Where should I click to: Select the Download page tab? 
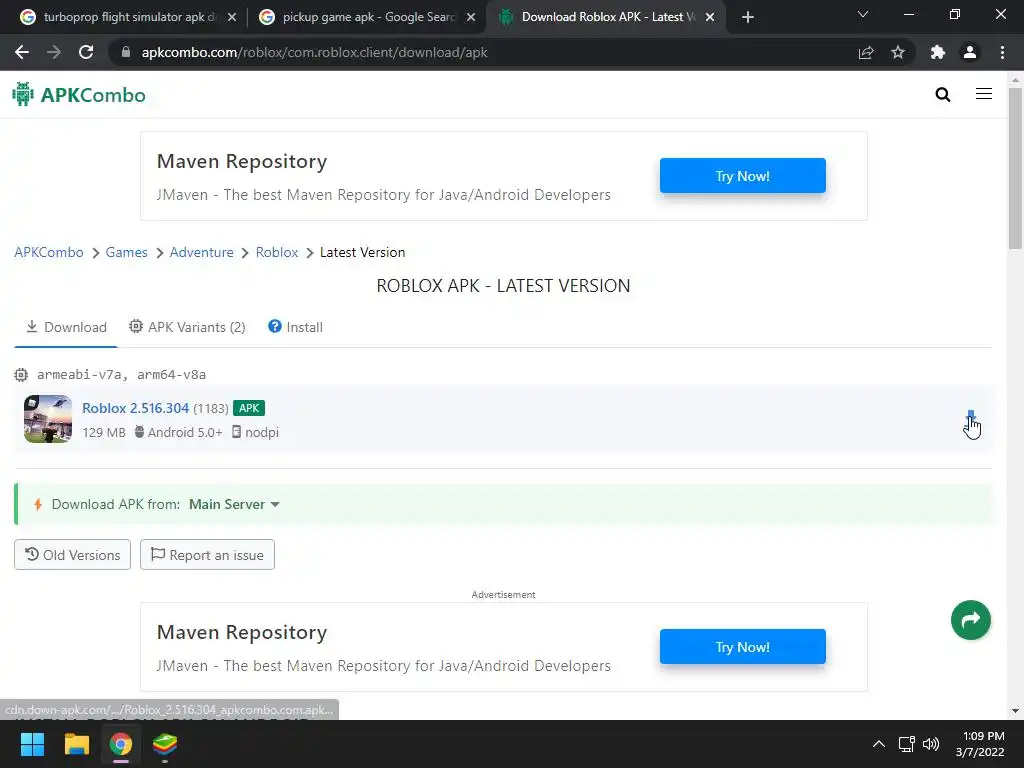click(x=66, y=327)
